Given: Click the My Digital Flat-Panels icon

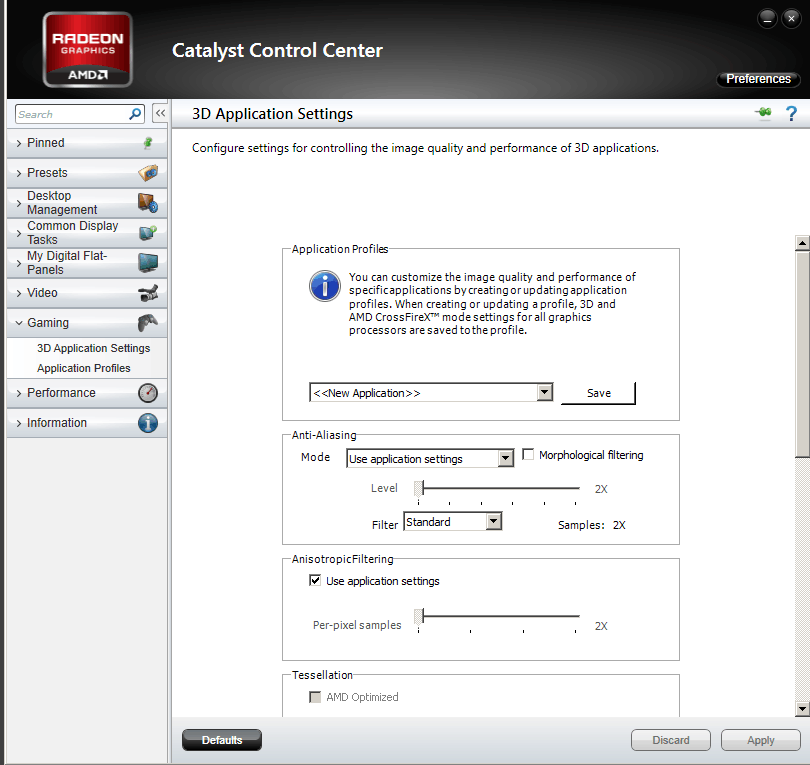Looking at the screenshot, I should pos(148,262).
